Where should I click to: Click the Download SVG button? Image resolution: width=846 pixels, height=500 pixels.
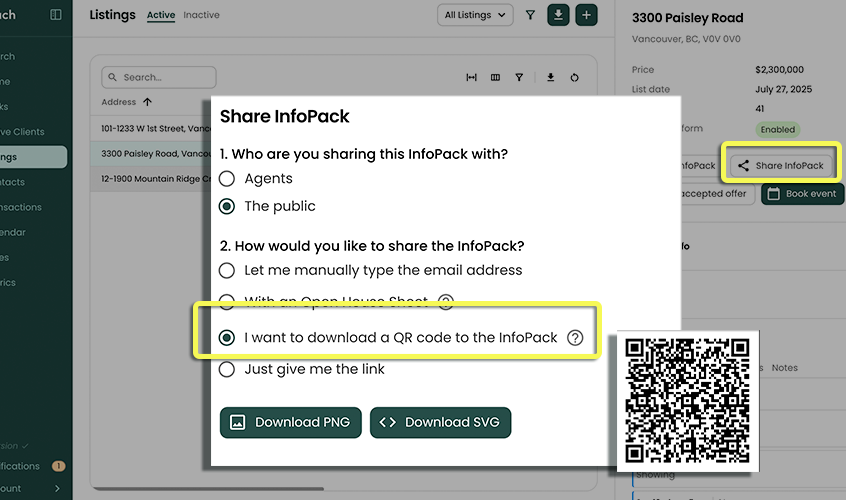tap(441, 422)
